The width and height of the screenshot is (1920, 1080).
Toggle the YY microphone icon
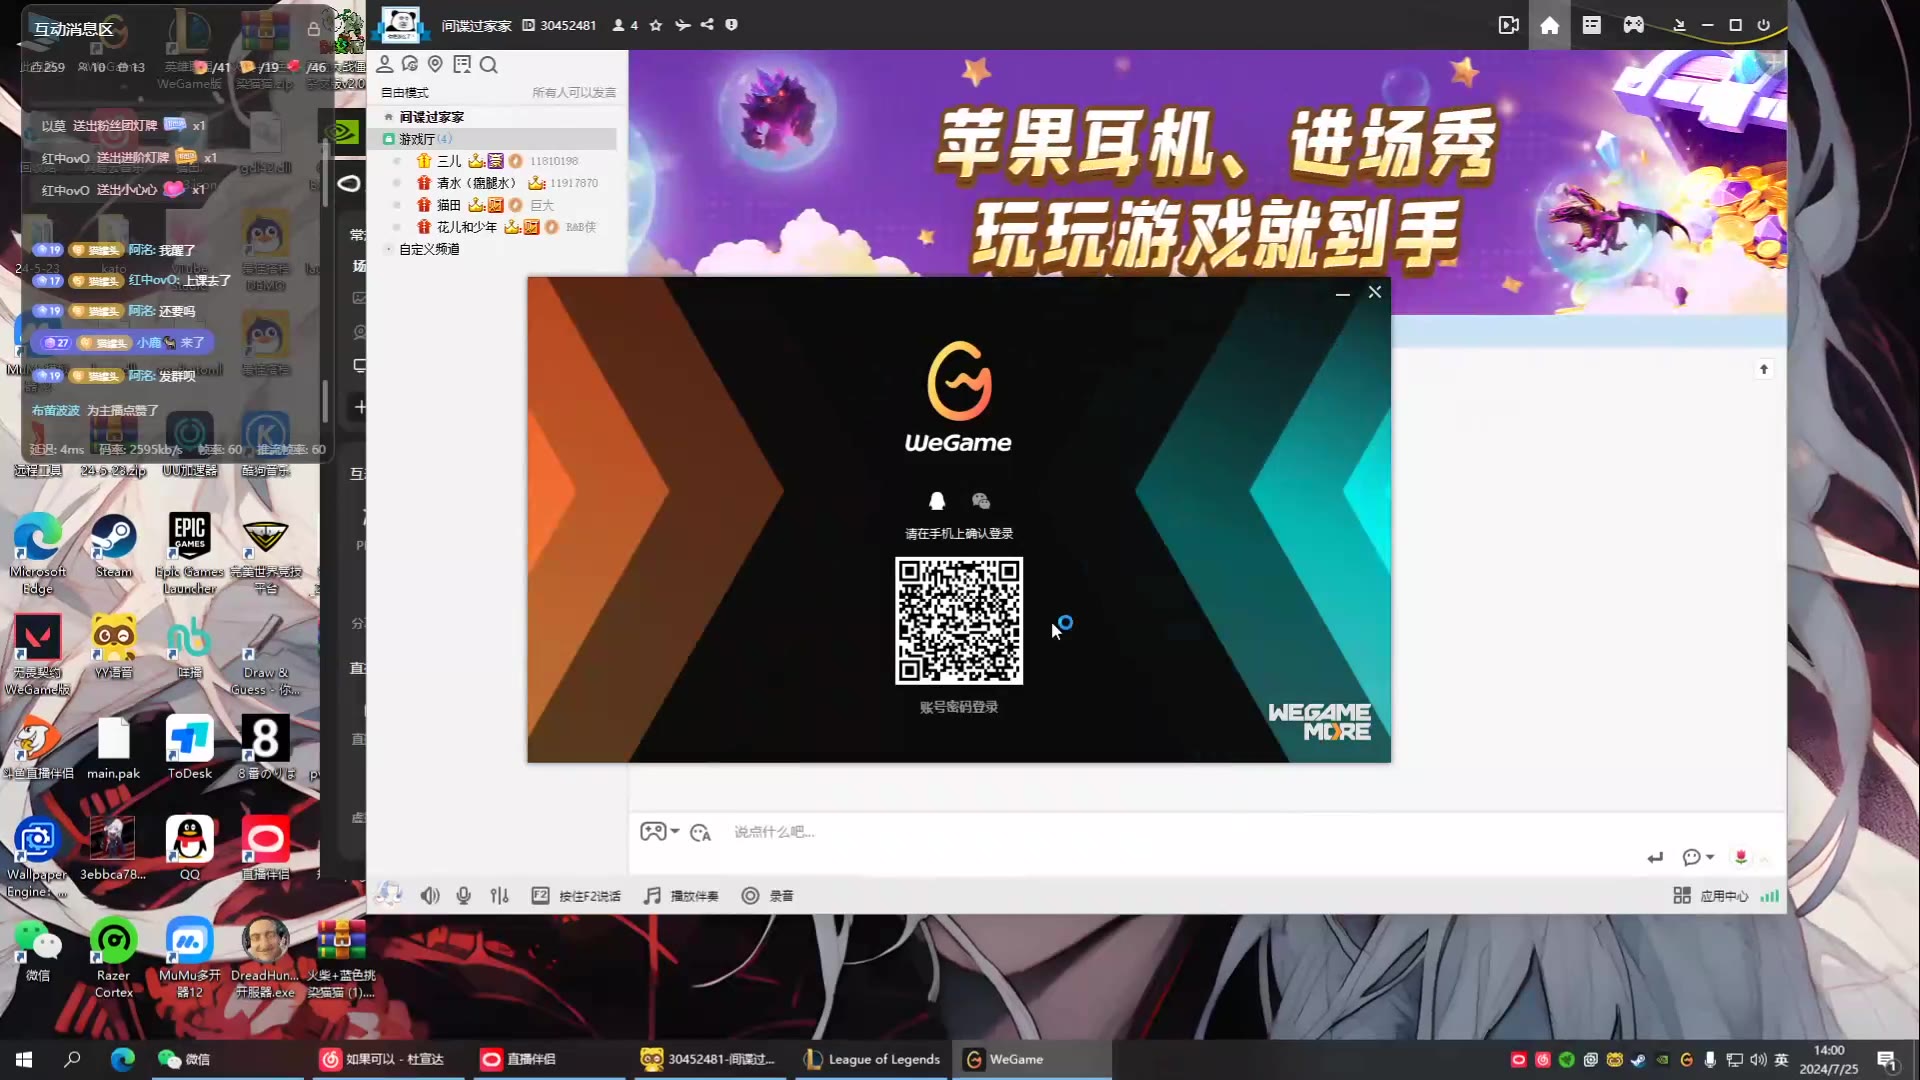(x=464, y=896)
